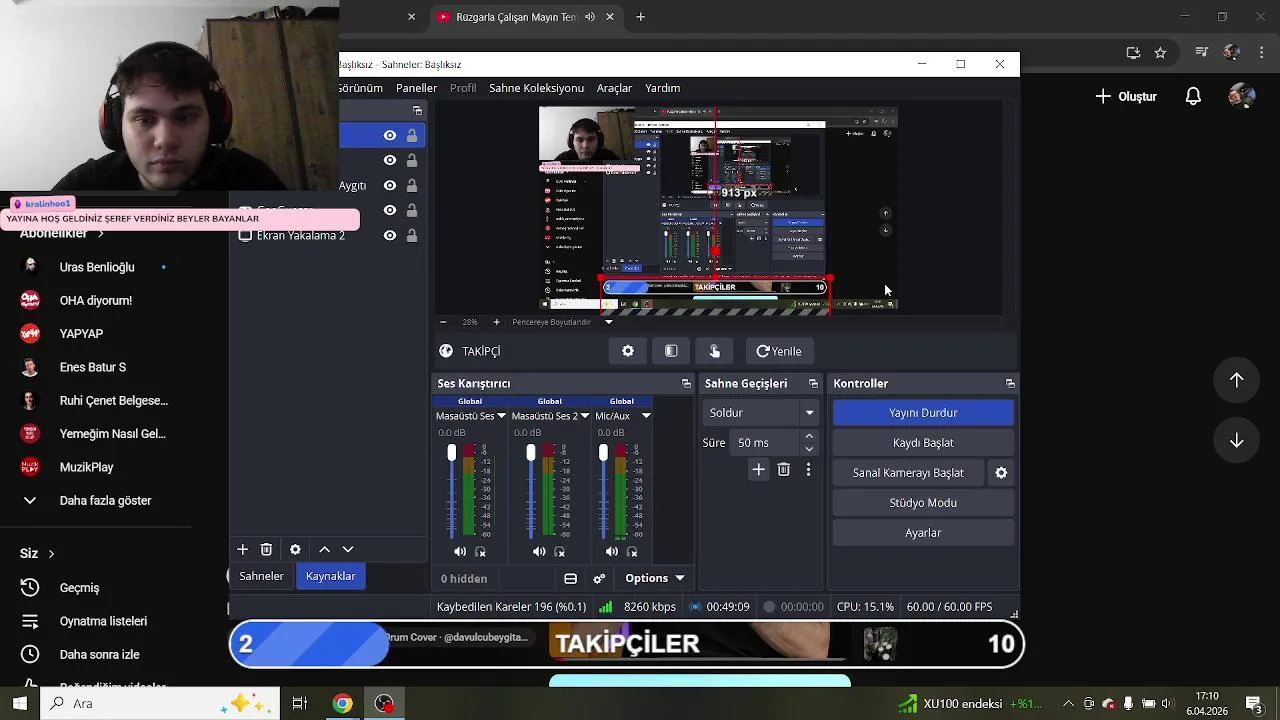The height and width of the screenshot is (720, 1280).
Task: Move selected source up in the list
Action: [324, 549]
